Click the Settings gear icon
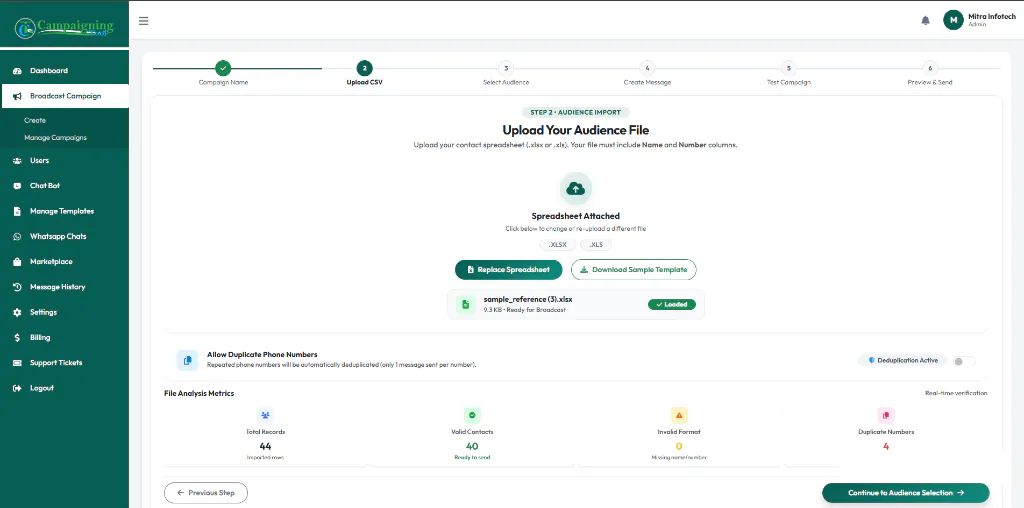The width and height of the screenshot is (1024, 508). tap(18, 313)
